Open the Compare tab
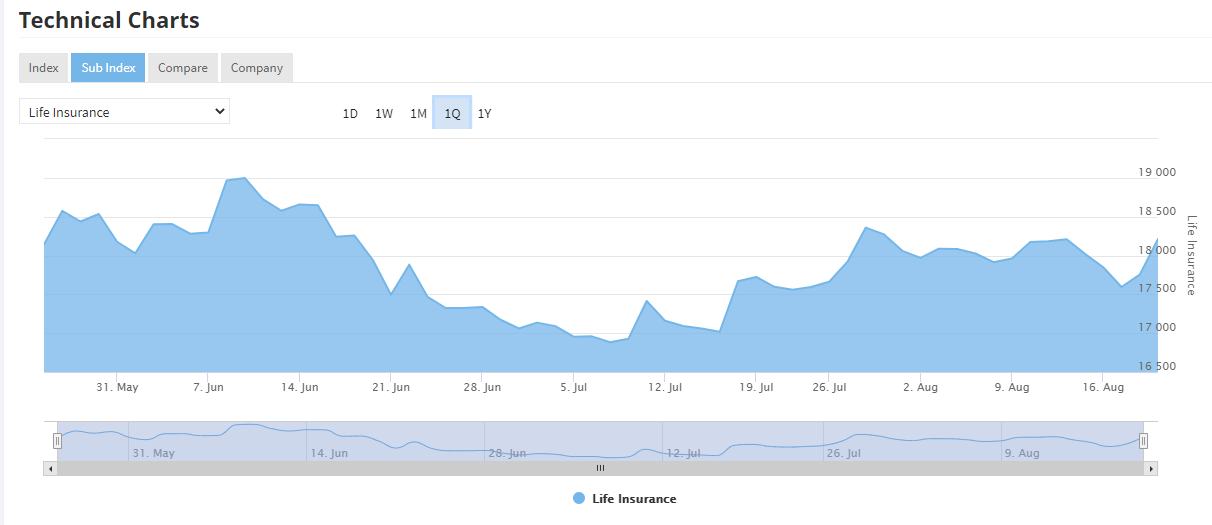 (x=183, y=68)
